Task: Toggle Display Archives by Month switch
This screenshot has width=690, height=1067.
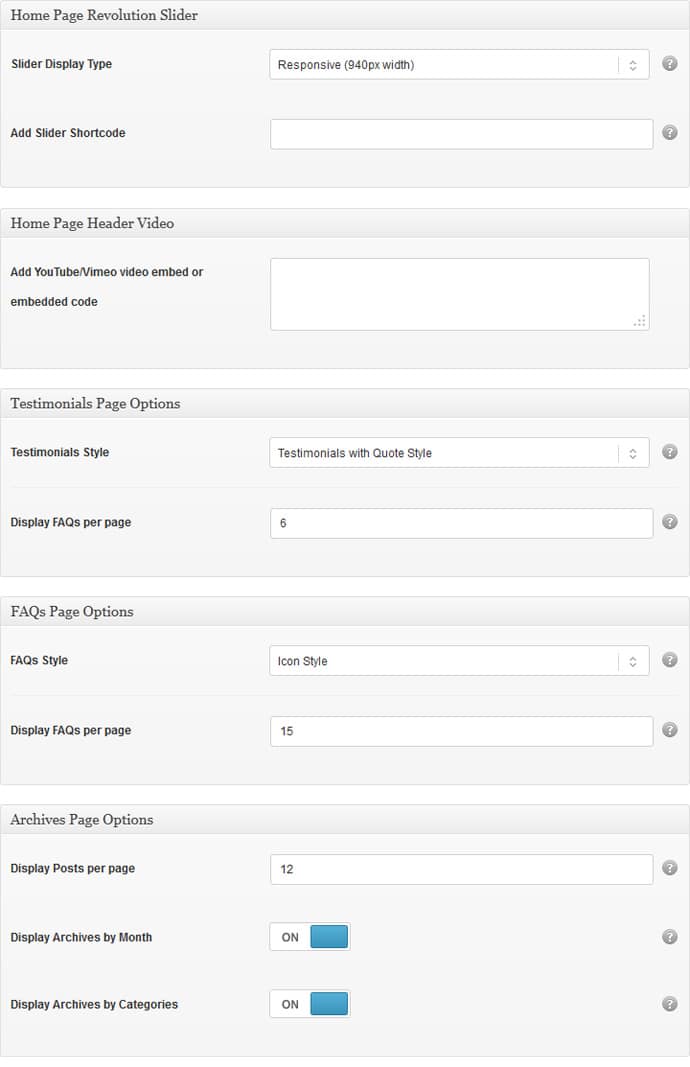Action: coord(310,937)
